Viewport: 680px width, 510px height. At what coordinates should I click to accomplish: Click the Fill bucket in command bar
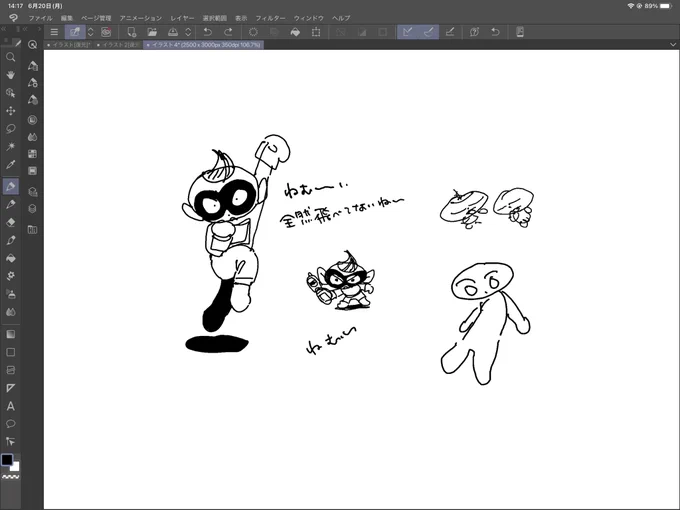tap(295, 32)
